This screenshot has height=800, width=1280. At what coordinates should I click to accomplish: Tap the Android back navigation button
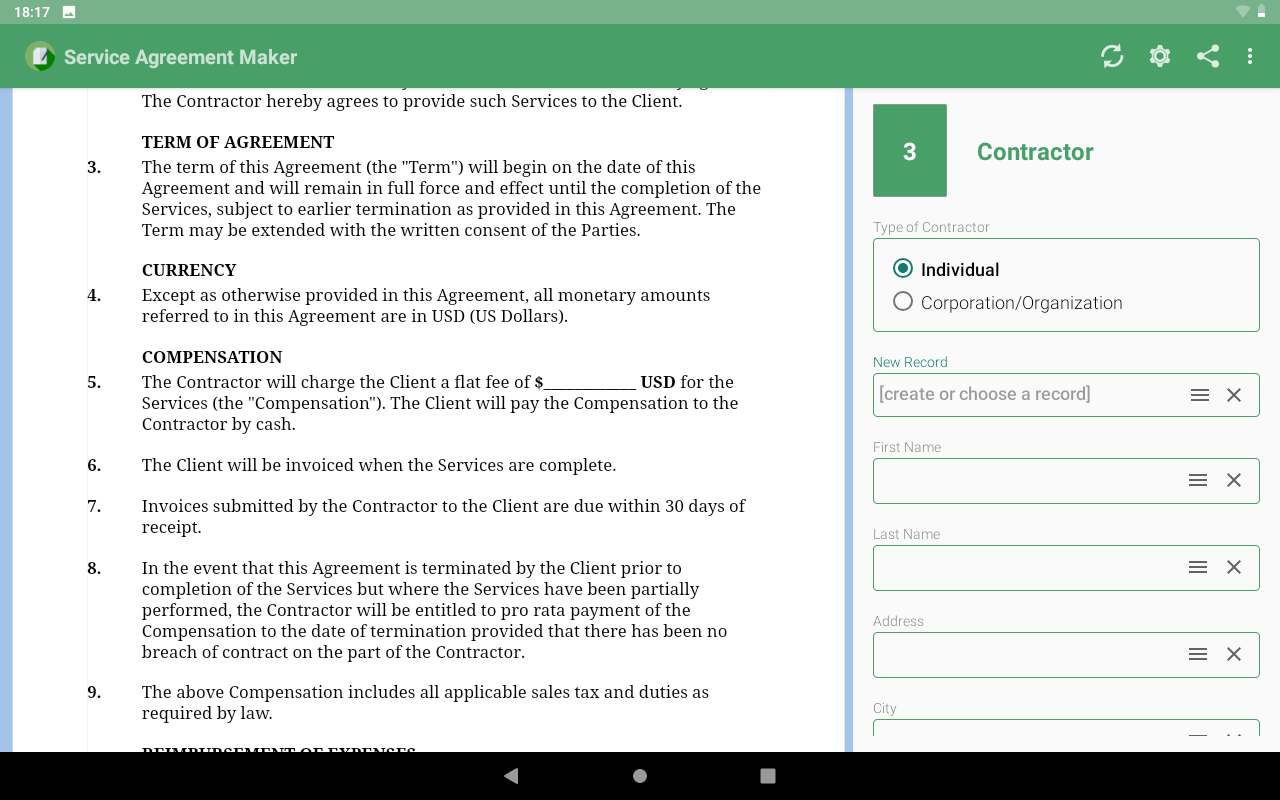[511, 776]
